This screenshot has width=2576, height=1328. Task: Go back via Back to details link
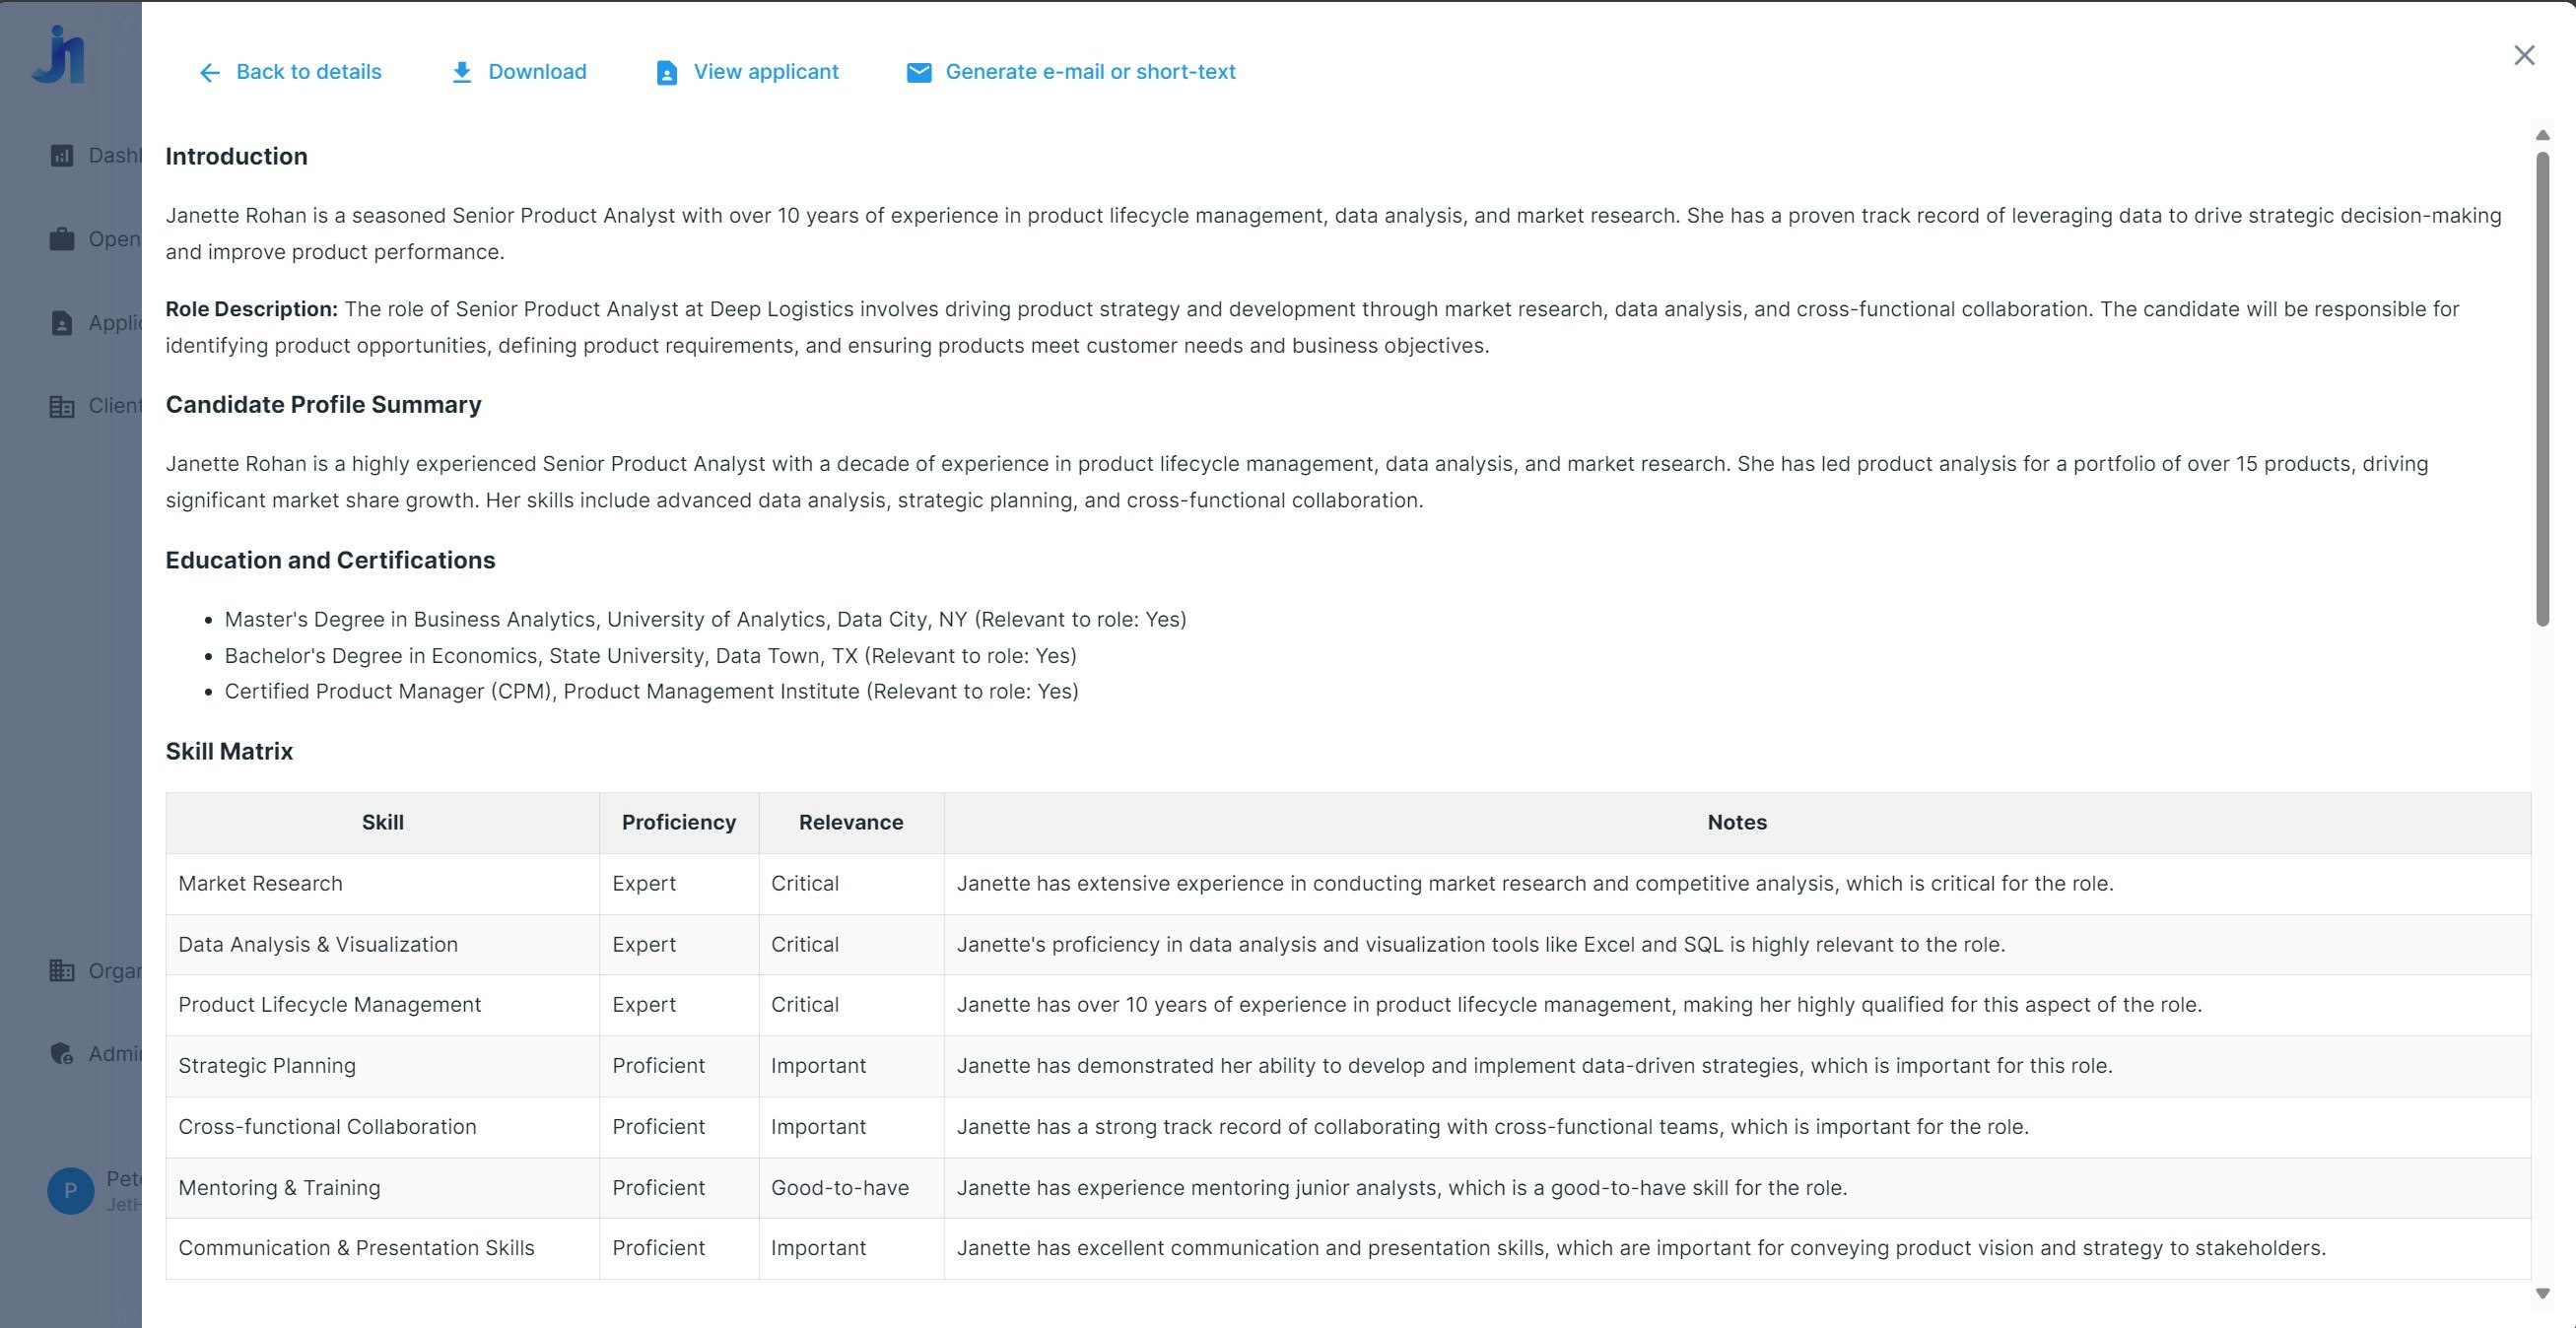[308, 72]
